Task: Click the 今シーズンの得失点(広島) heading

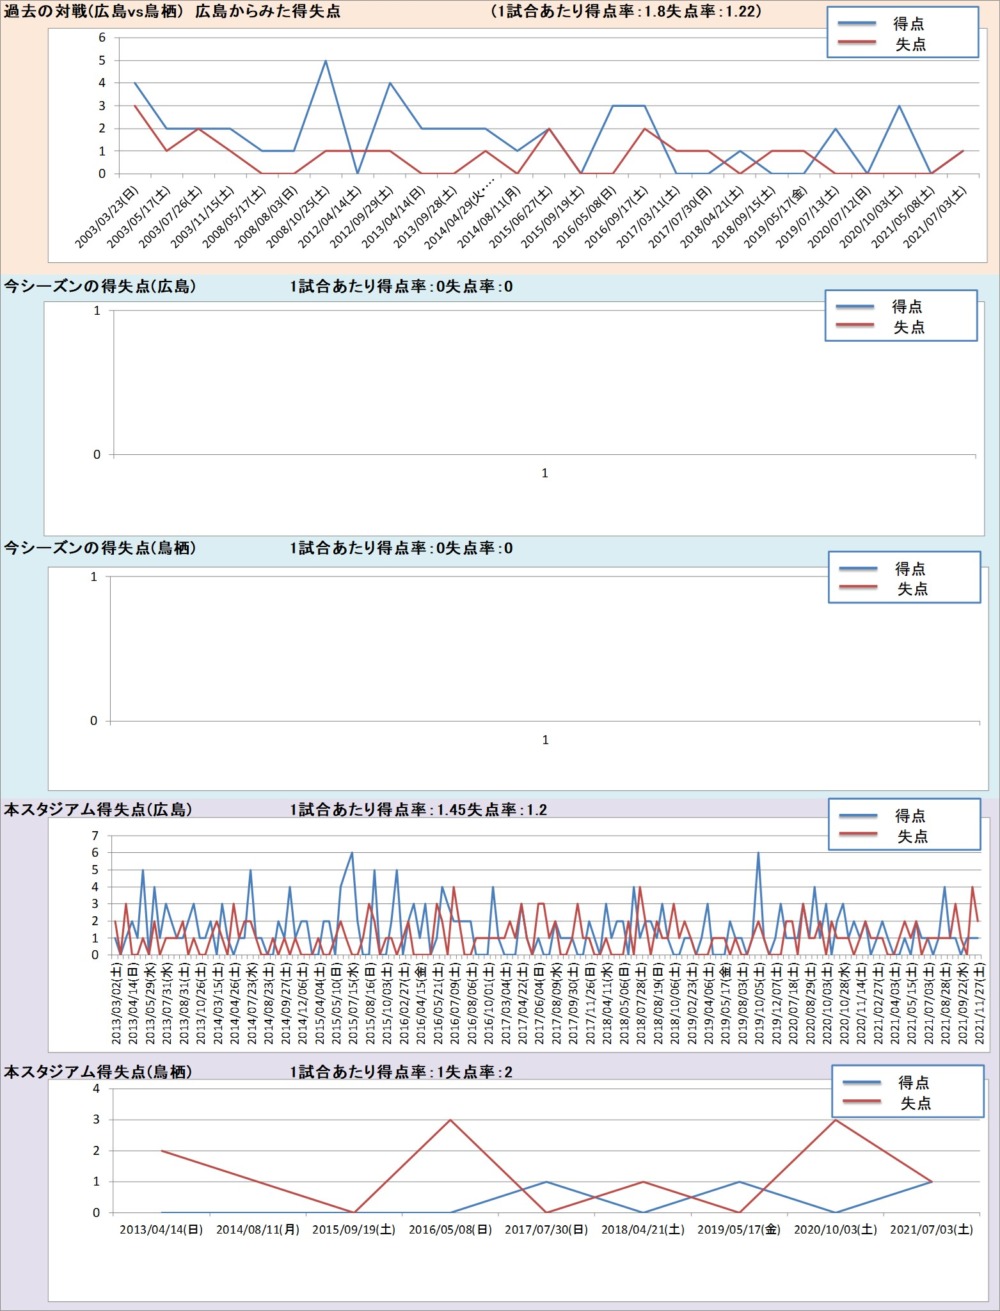Action: tap(100, 287)
